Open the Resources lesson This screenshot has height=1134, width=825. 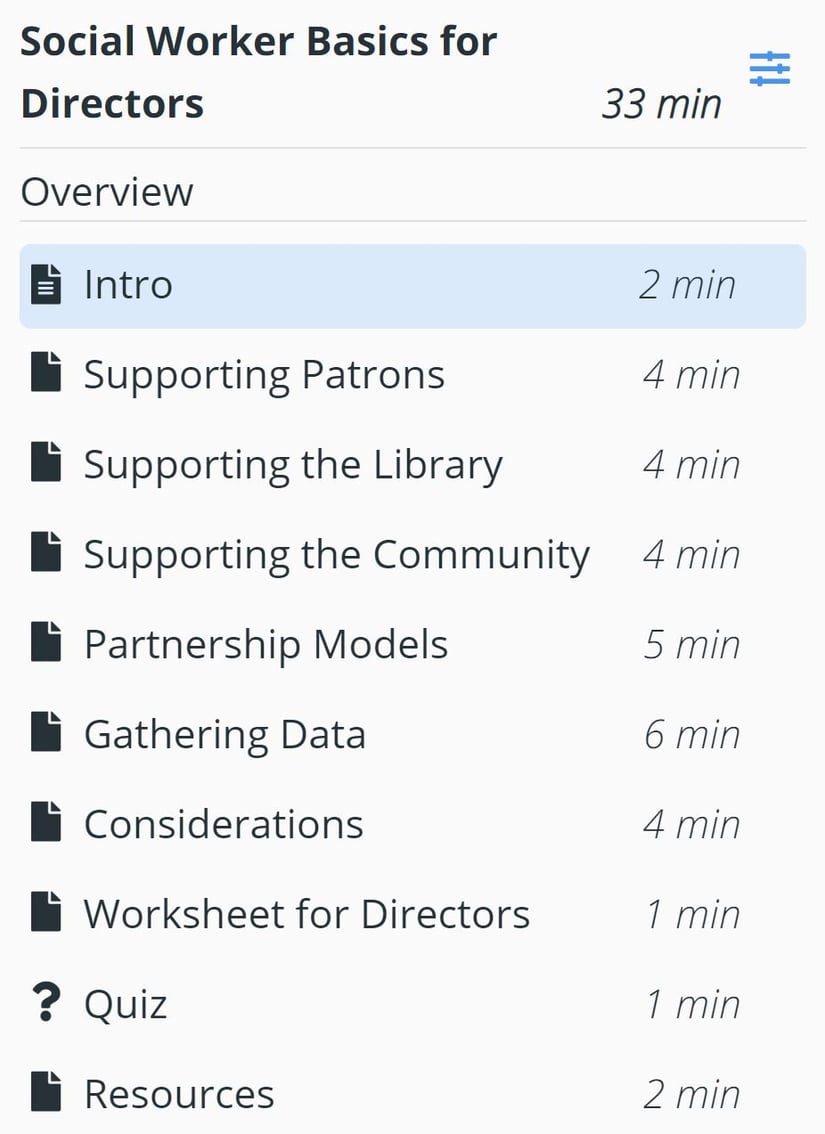(180, 1093)
